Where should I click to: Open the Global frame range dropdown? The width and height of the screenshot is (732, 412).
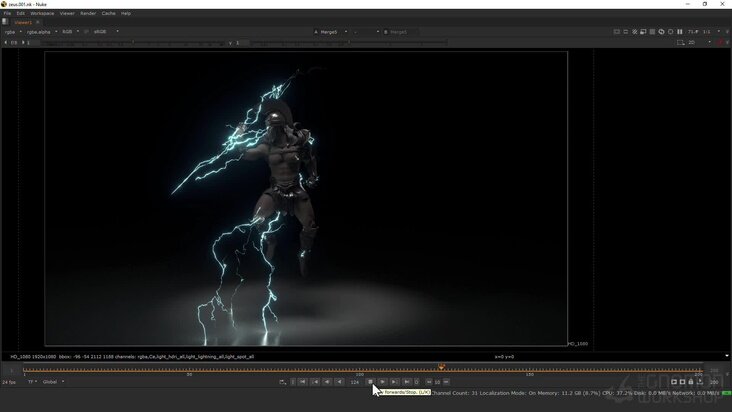pos(53,382)
